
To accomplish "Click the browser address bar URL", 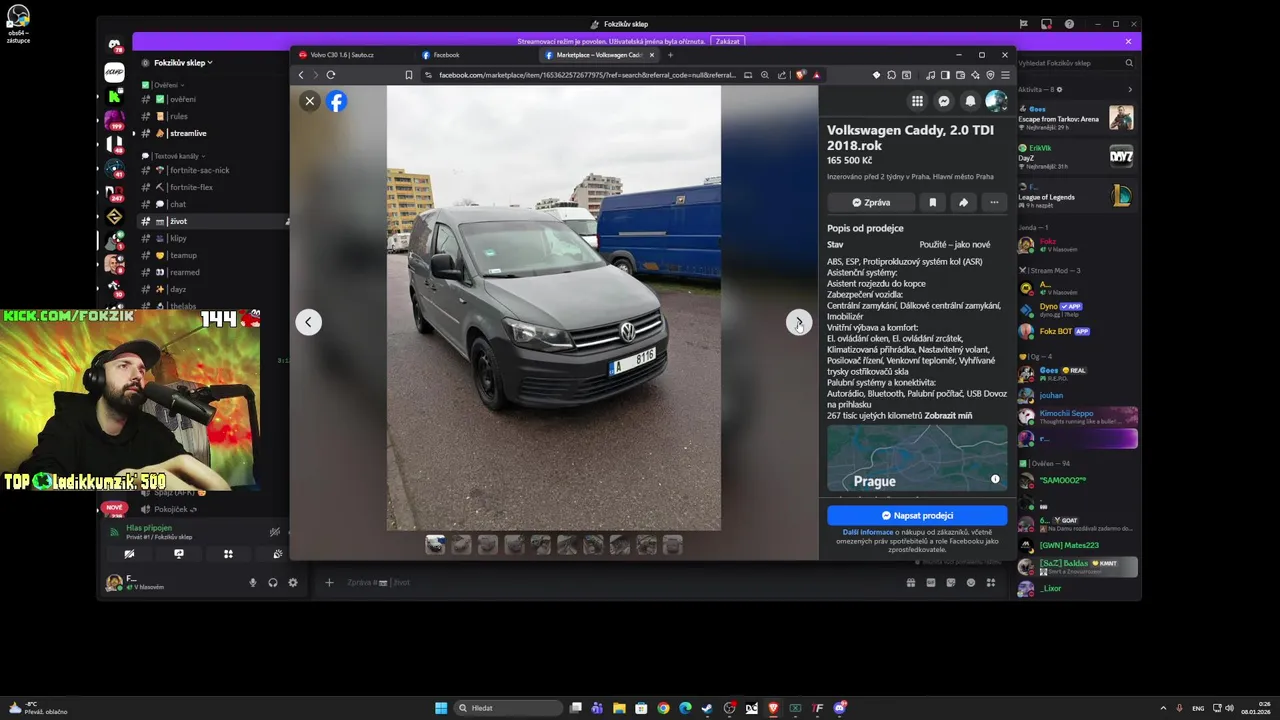I will [587, 75].
